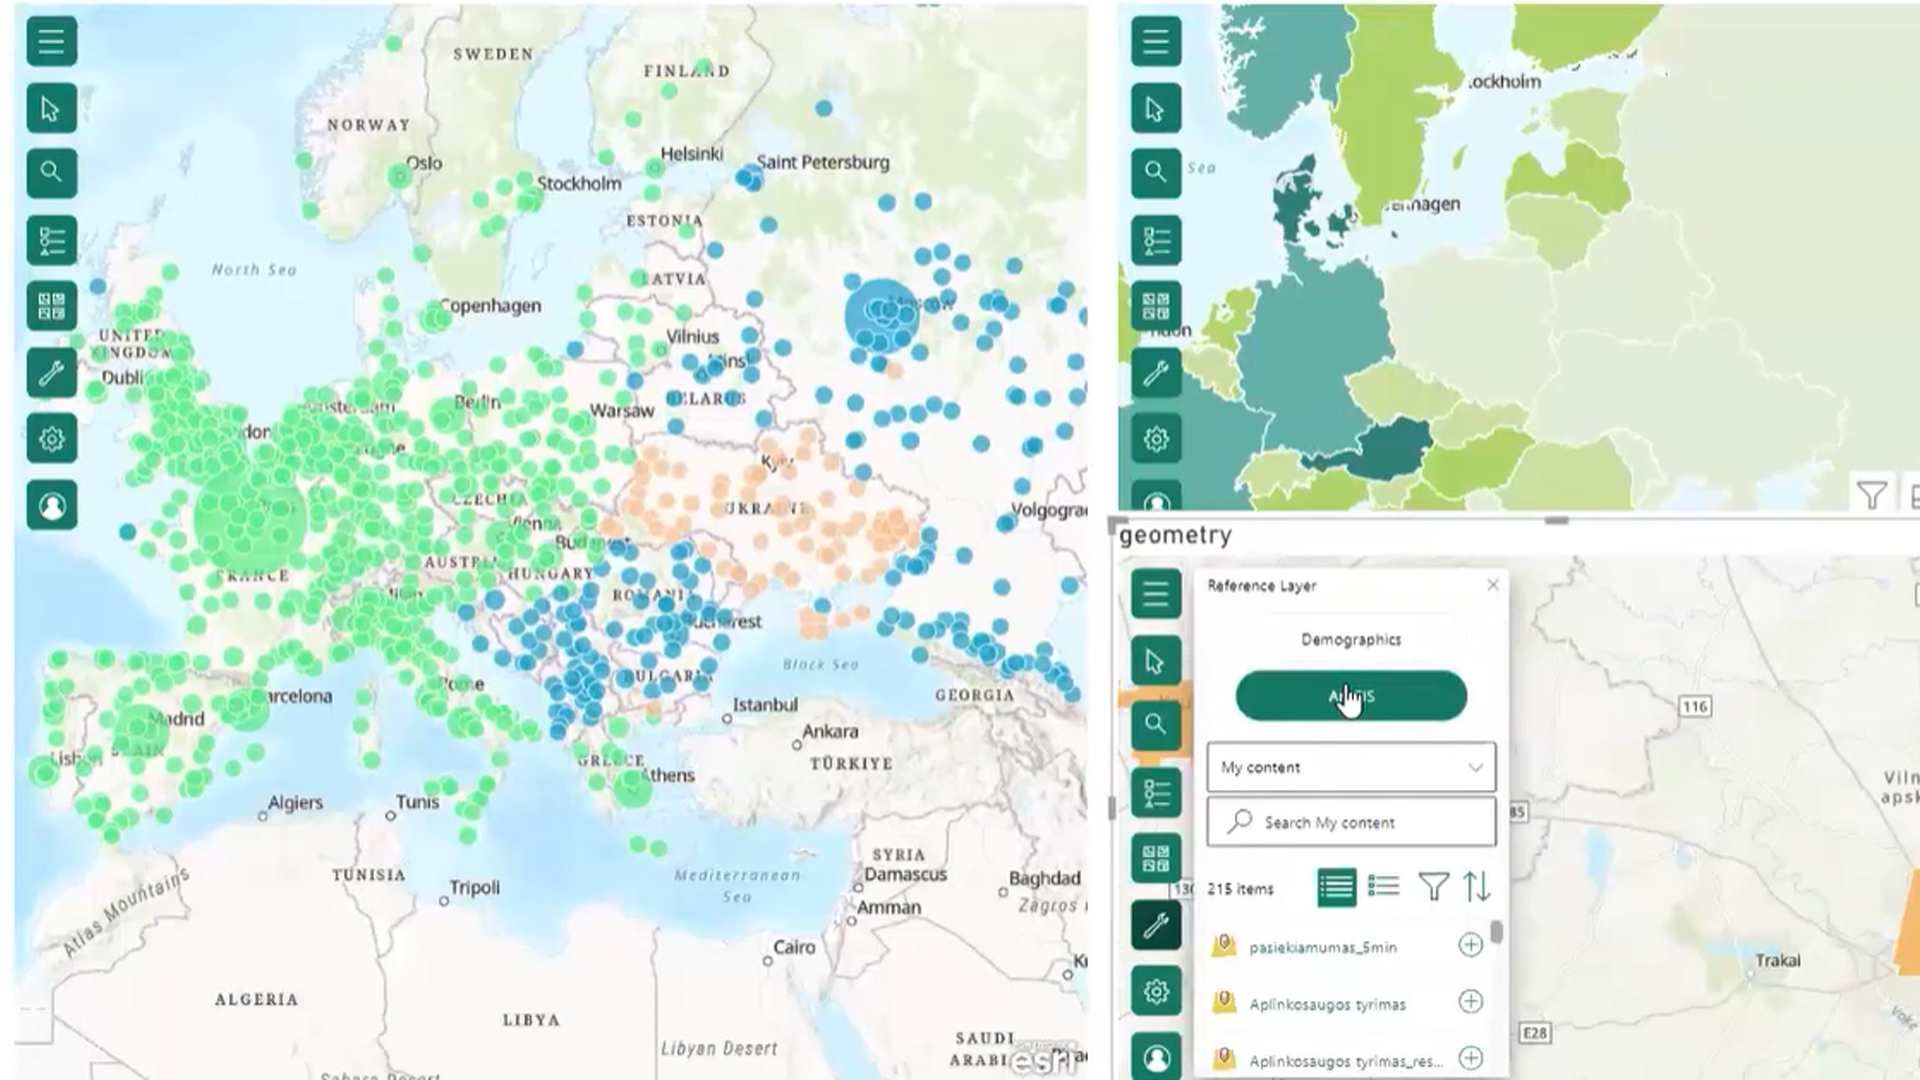1920x1080 pixels.
Task: Switch to the Demographics tab
Action: click(x=1350, y=639)
